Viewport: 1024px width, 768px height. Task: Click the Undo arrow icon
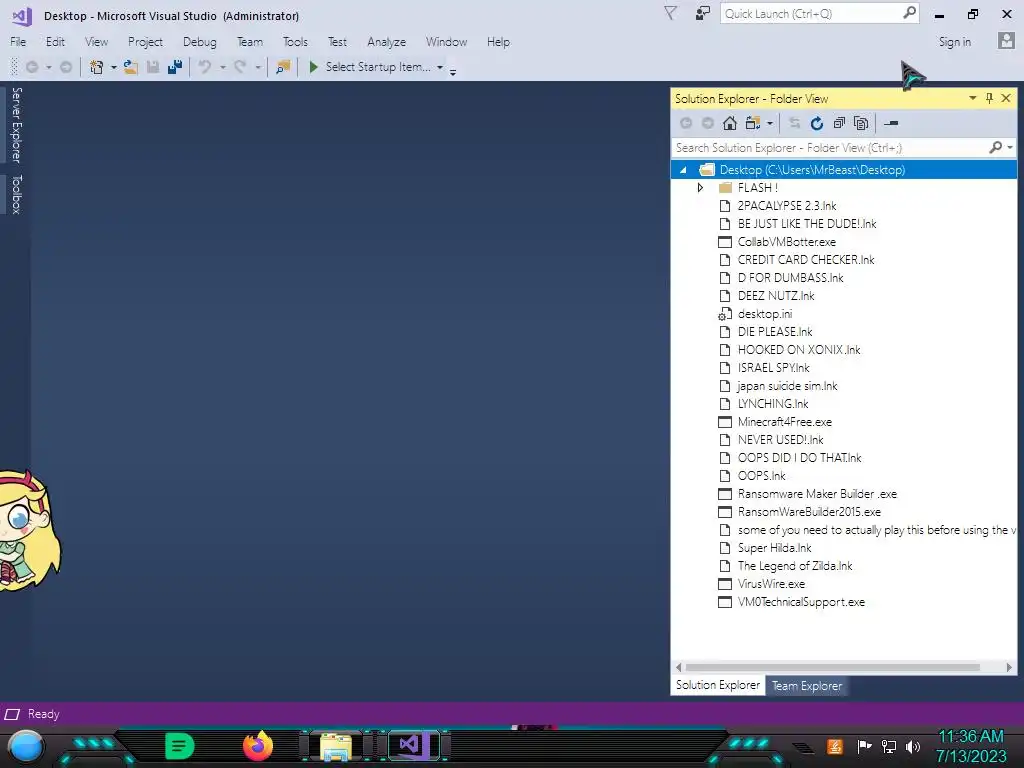coord(205,67)
